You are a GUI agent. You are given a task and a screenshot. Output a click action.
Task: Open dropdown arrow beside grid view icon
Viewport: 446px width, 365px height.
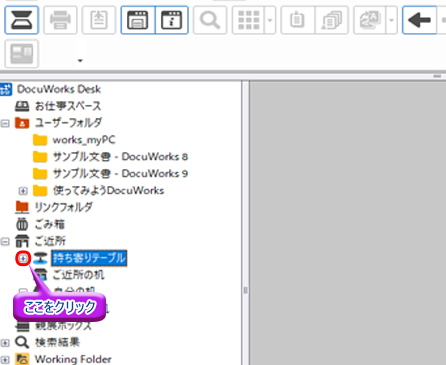[270, 20]
